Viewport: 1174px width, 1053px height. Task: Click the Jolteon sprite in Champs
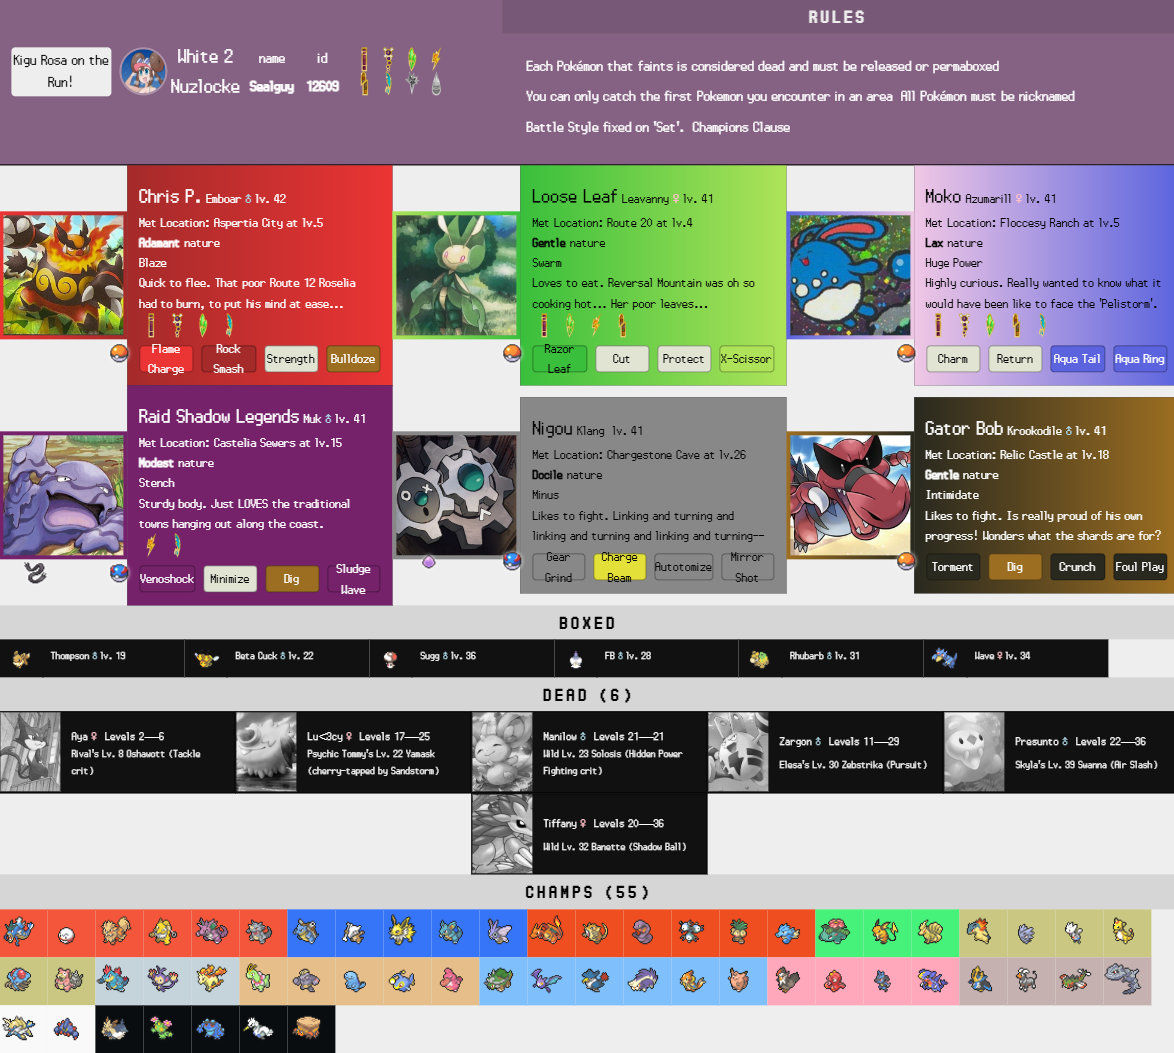[402, 932]
